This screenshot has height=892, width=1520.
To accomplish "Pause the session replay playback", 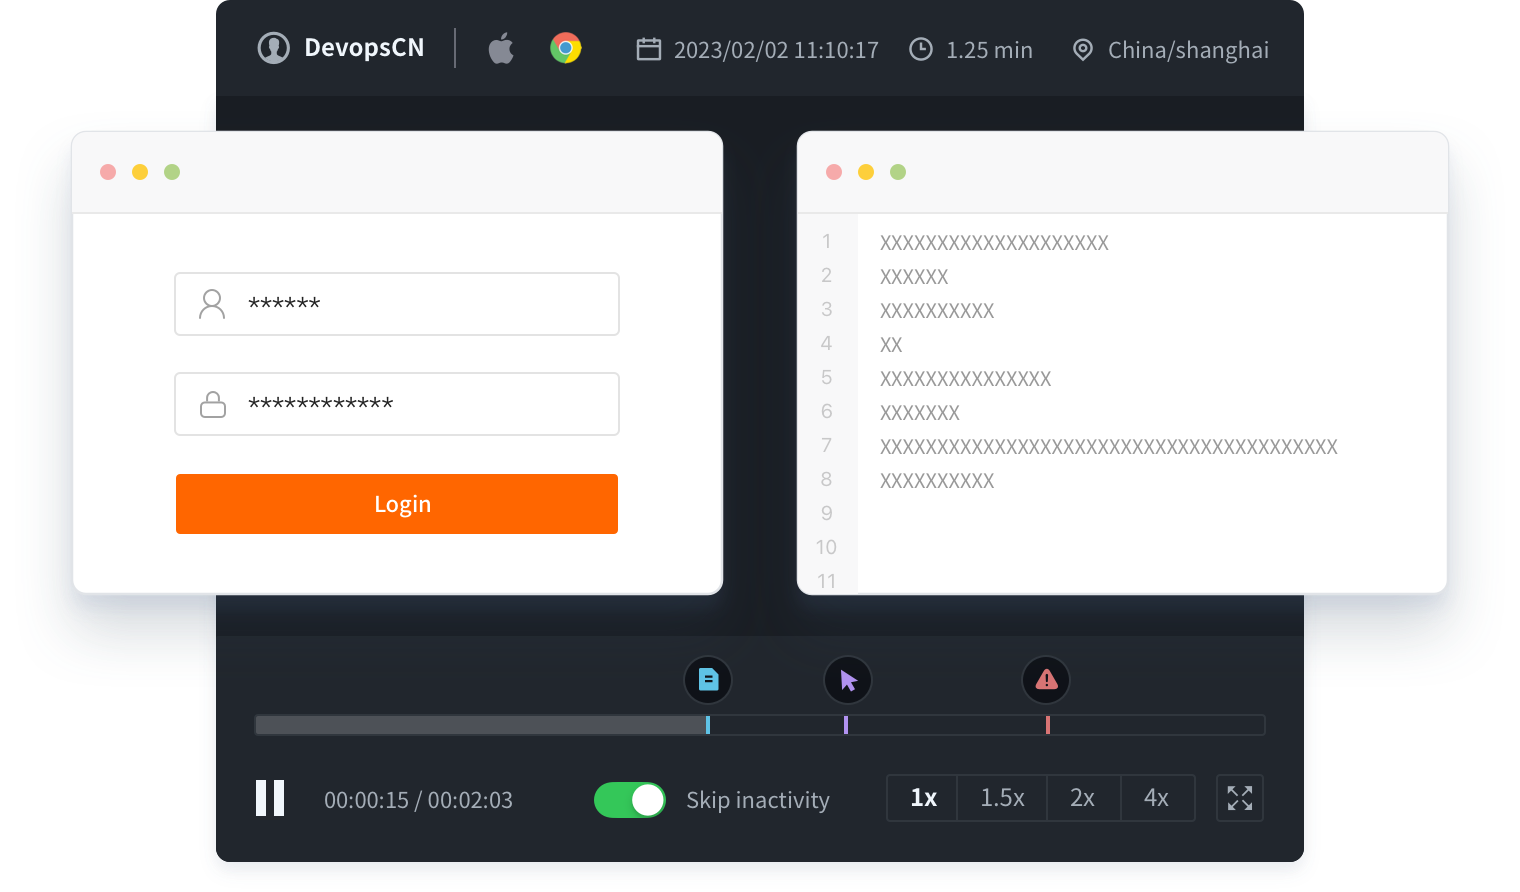I will 270,798.
